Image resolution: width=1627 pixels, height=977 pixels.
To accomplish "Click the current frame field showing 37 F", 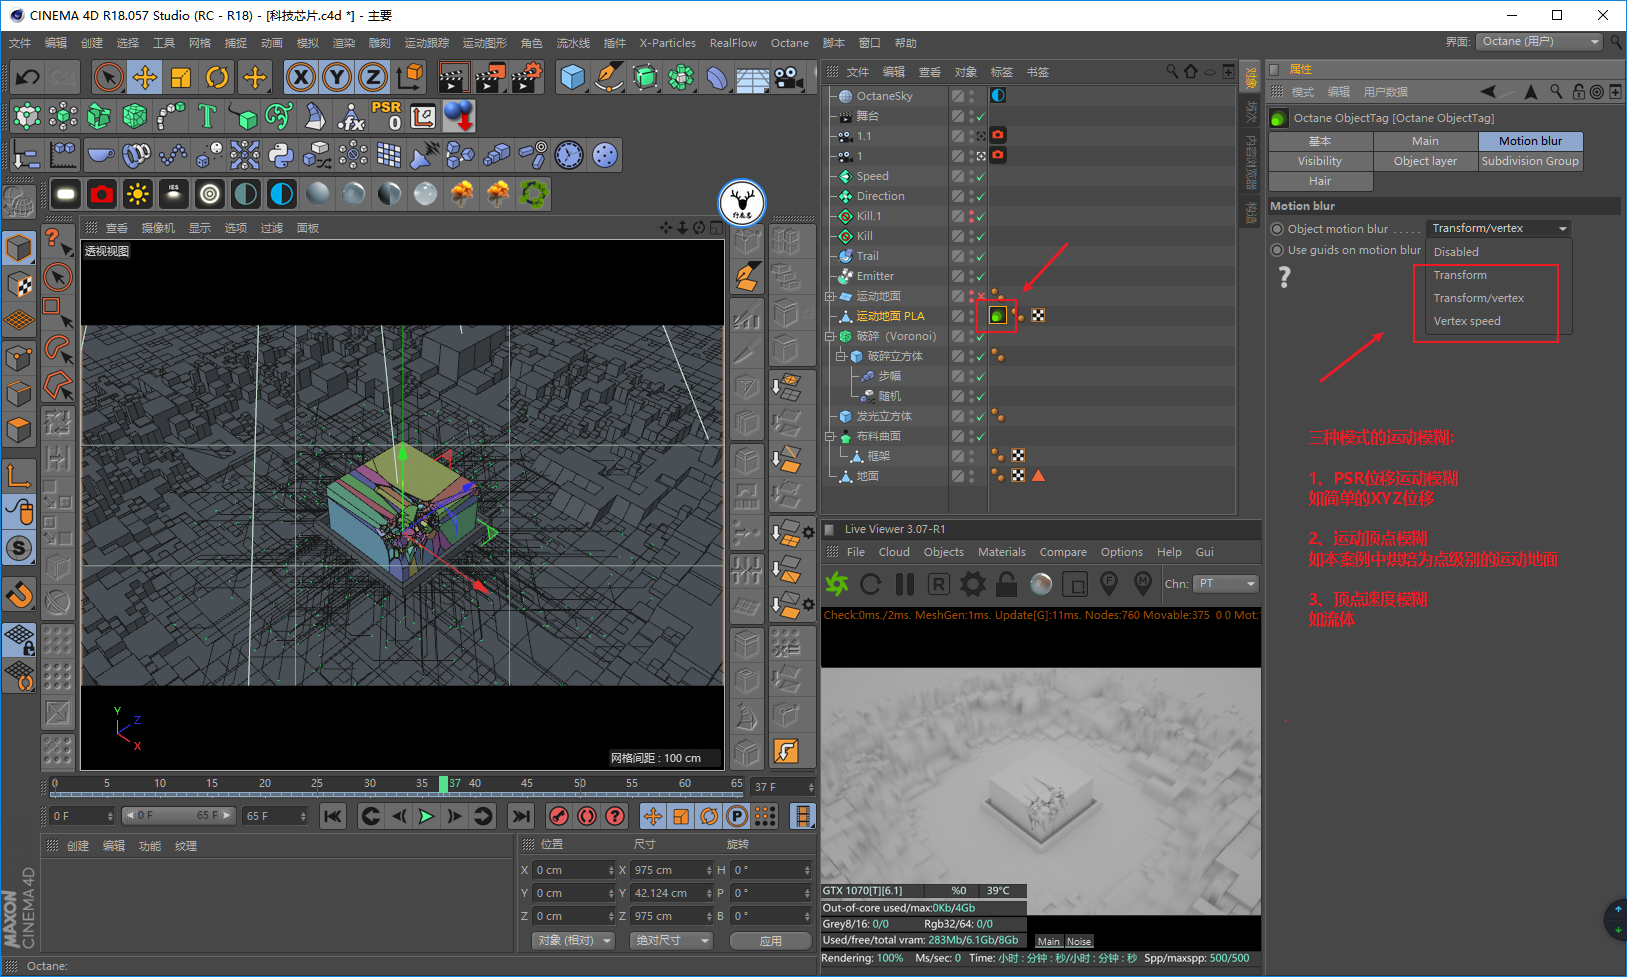I will 784,787.
